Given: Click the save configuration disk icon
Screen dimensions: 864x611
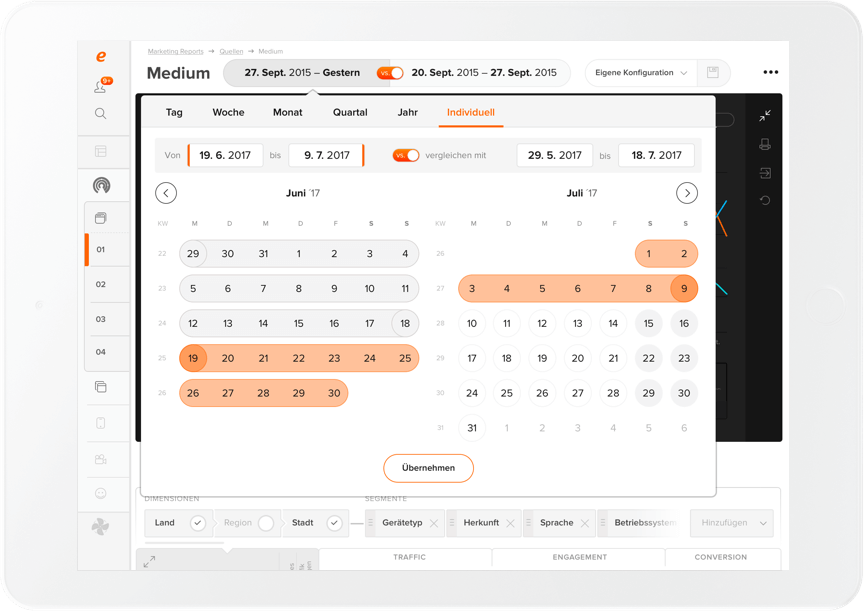Looking at the screenshot, I should point(713,73).
